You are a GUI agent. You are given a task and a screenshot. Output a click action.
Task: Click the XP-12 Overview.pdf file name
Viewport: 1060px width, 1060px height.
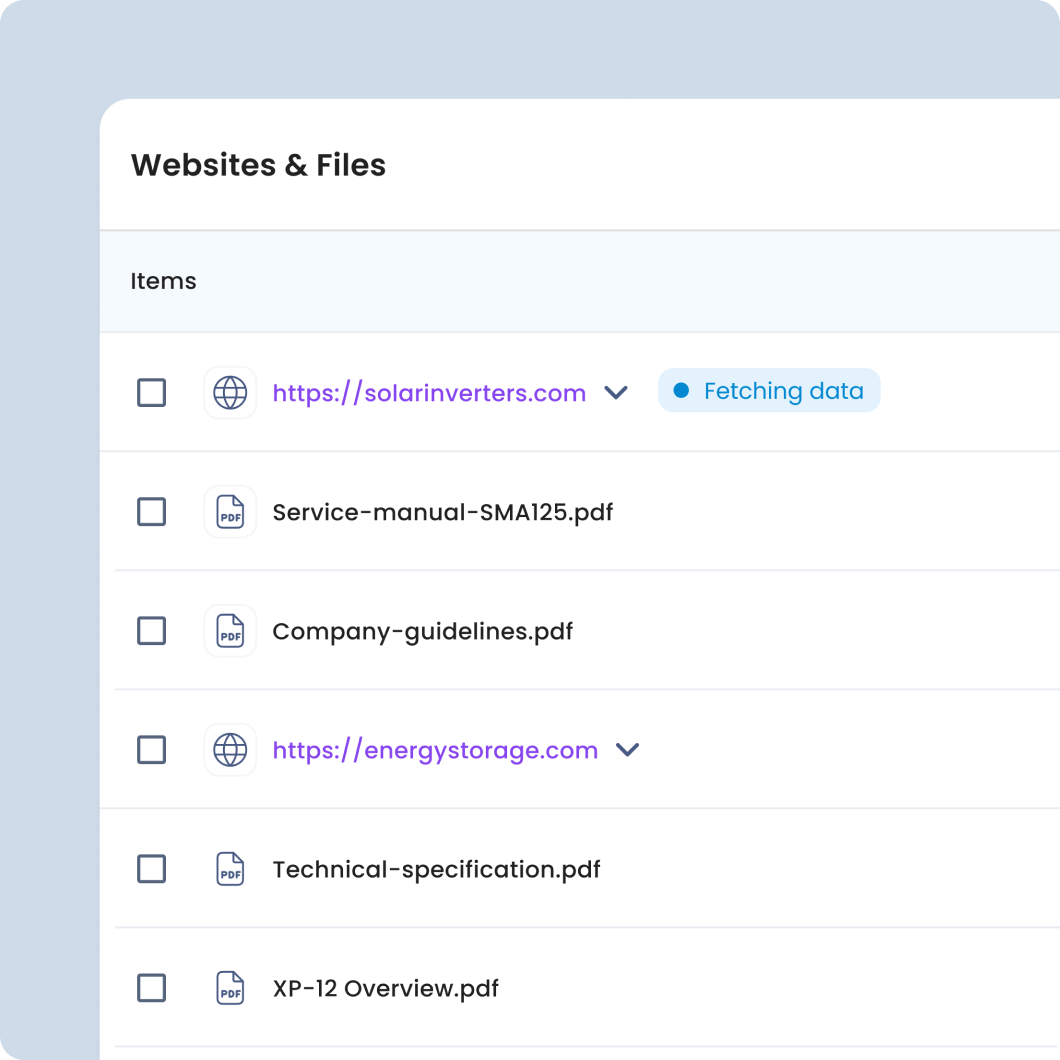pyautogui.click(x=385, y=988)
